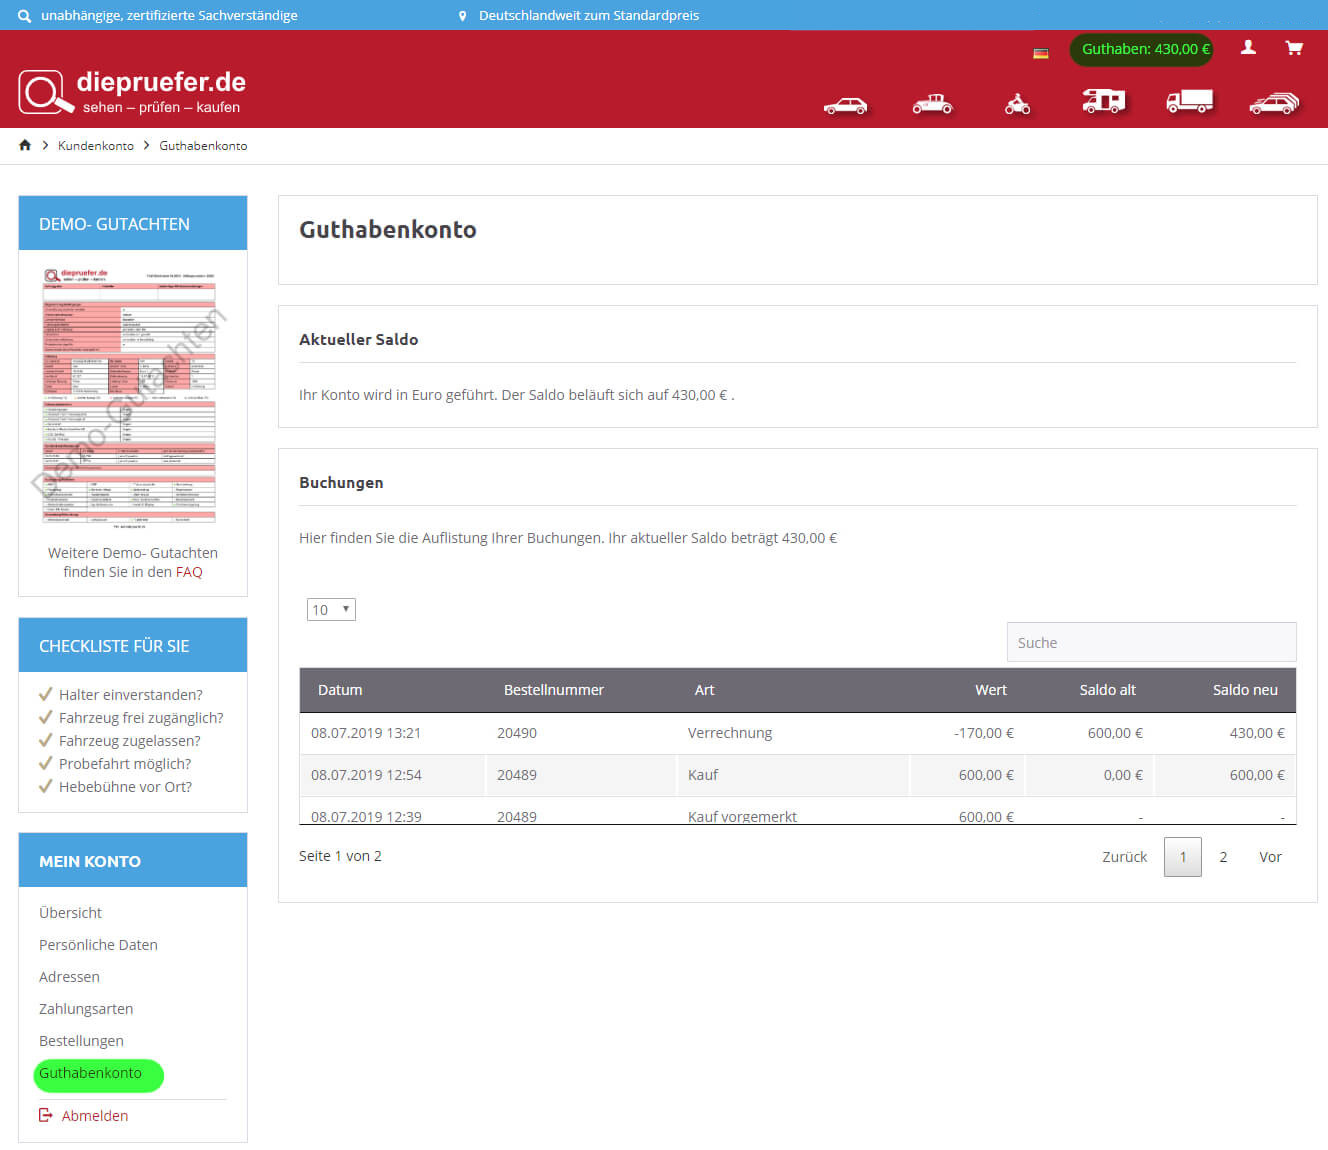This screenshot has height=1150, width=1328.
Task: Go to page 2 of bookings
Action: coord(1223,857)
